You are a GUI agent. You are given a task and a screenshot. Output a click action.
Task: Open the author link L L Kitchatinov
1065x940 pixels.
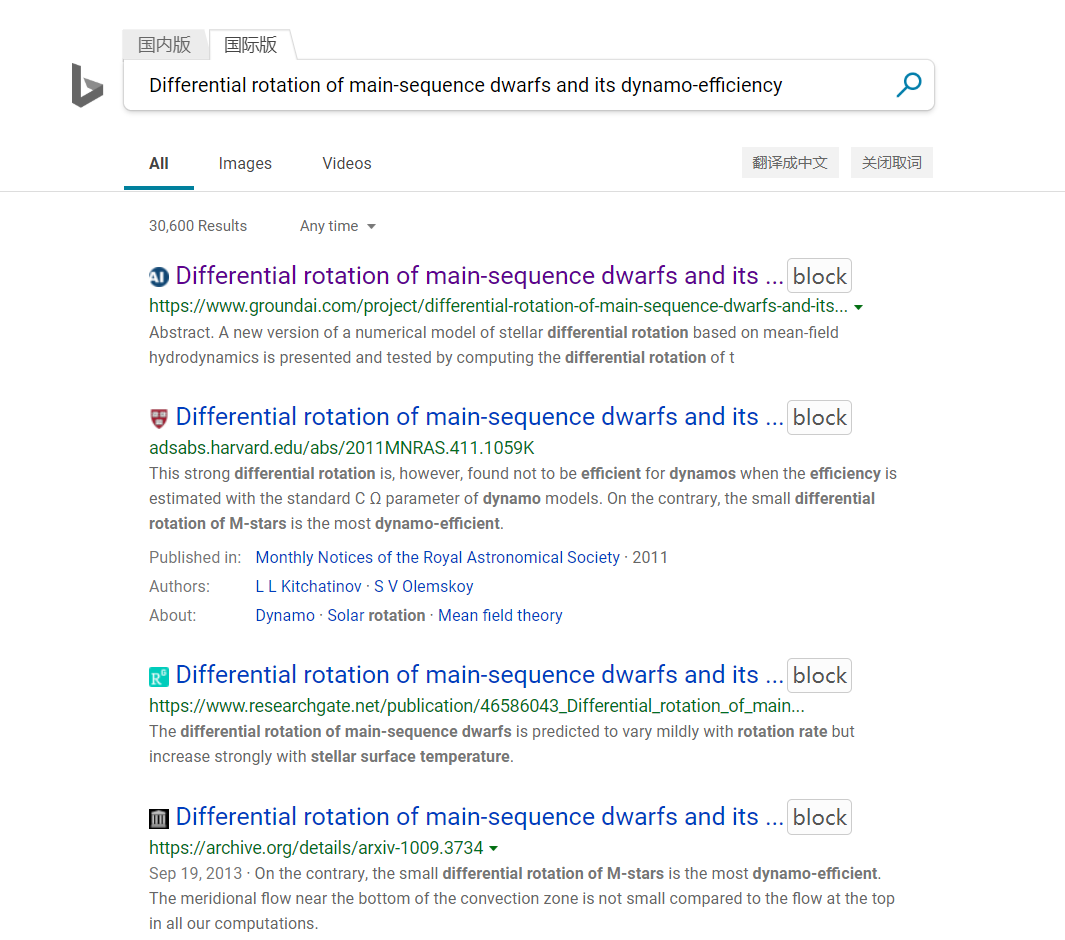[x=307, y=586]
